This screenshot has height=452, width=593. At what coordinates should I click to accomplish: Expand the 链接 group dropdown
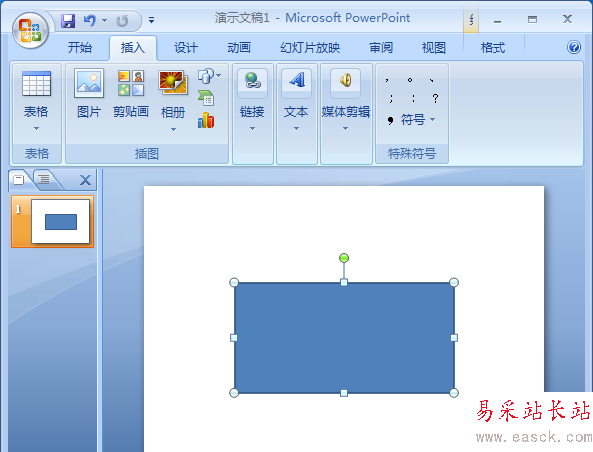coord(253,129)
